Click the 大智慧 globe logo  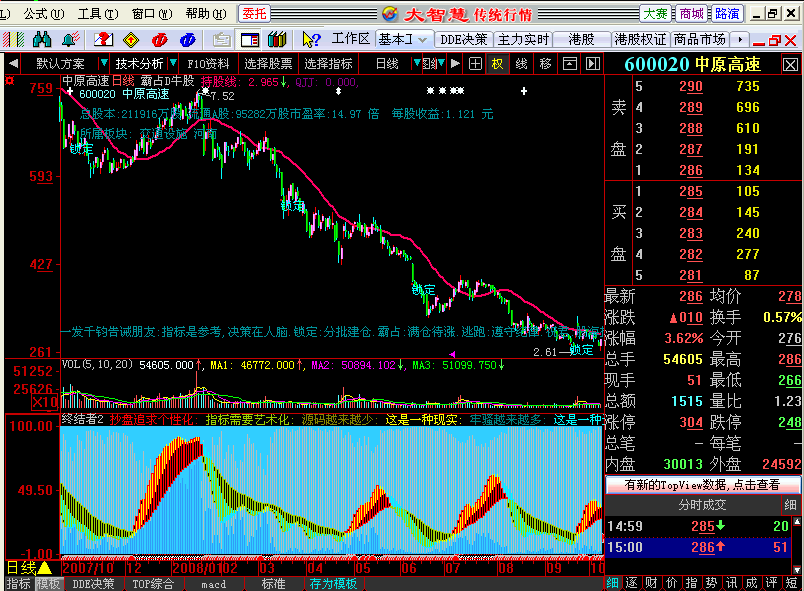[x=390, y=14]
